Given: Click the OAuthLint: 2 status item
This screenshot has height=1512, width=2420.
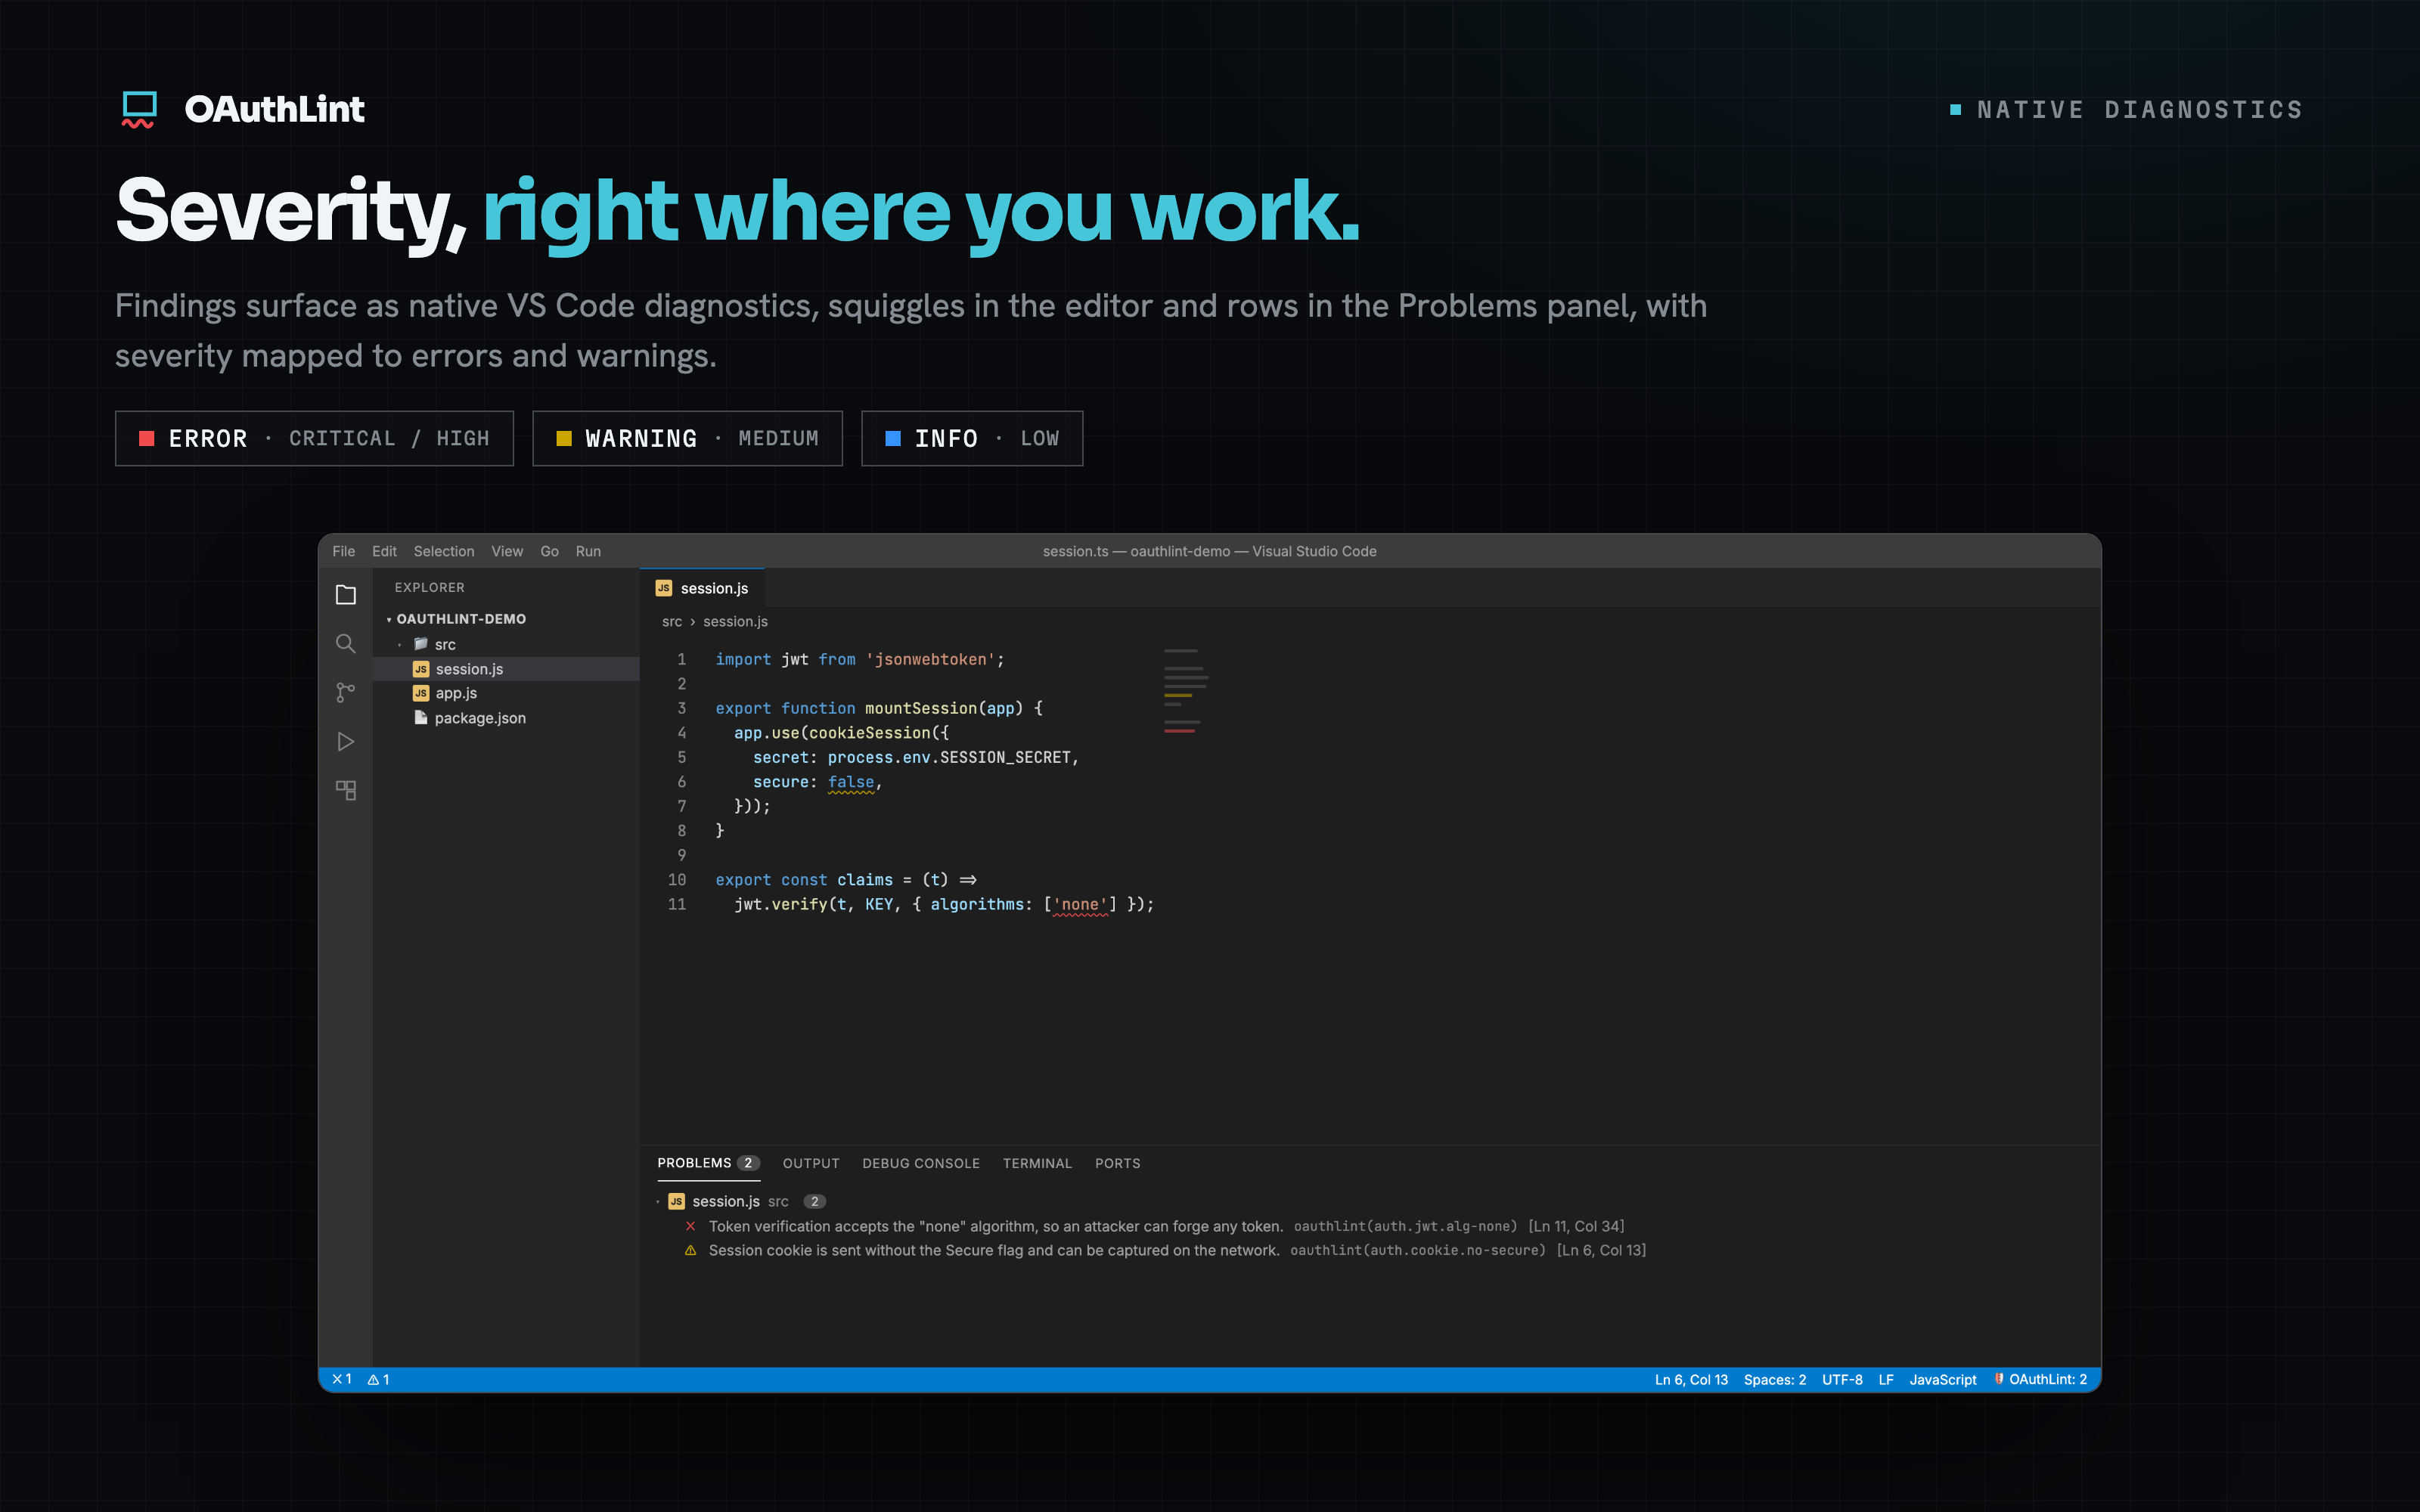Looking at the screenshot, I should click(2041, 1379).
